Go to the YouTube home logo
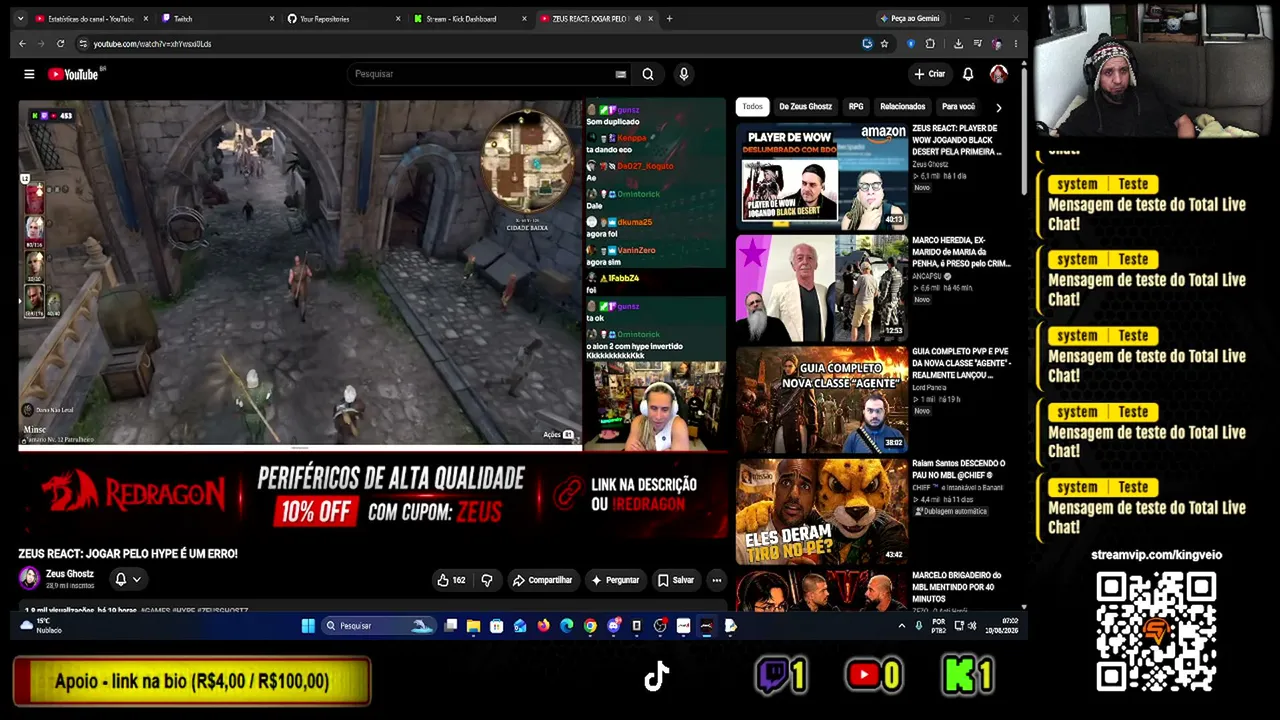 click(76, 74)
